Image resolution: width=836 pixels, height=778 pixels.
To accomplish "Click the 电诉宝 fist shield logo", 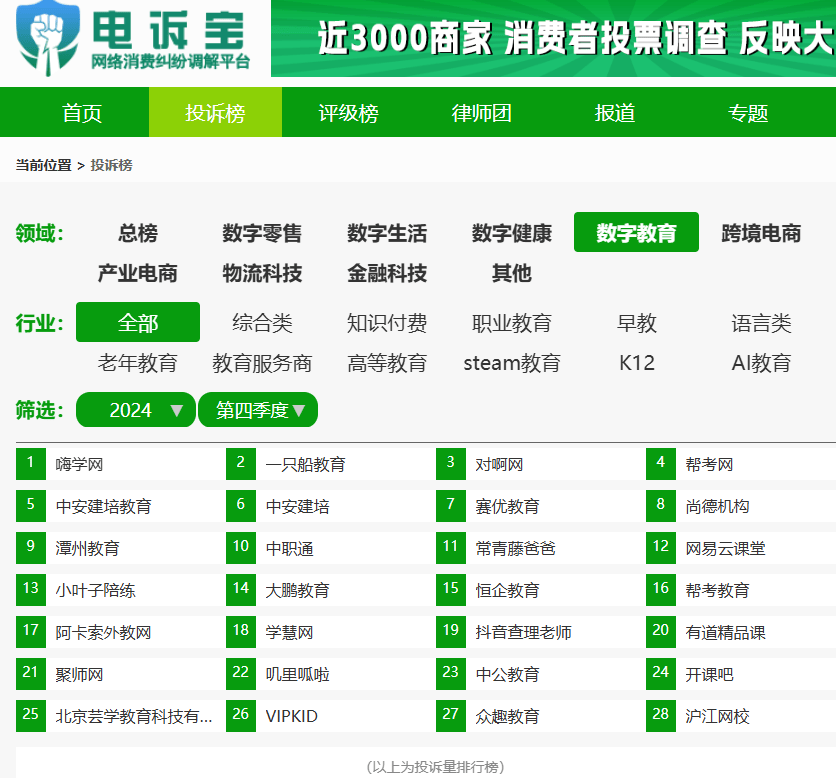I will click(47, 38).
